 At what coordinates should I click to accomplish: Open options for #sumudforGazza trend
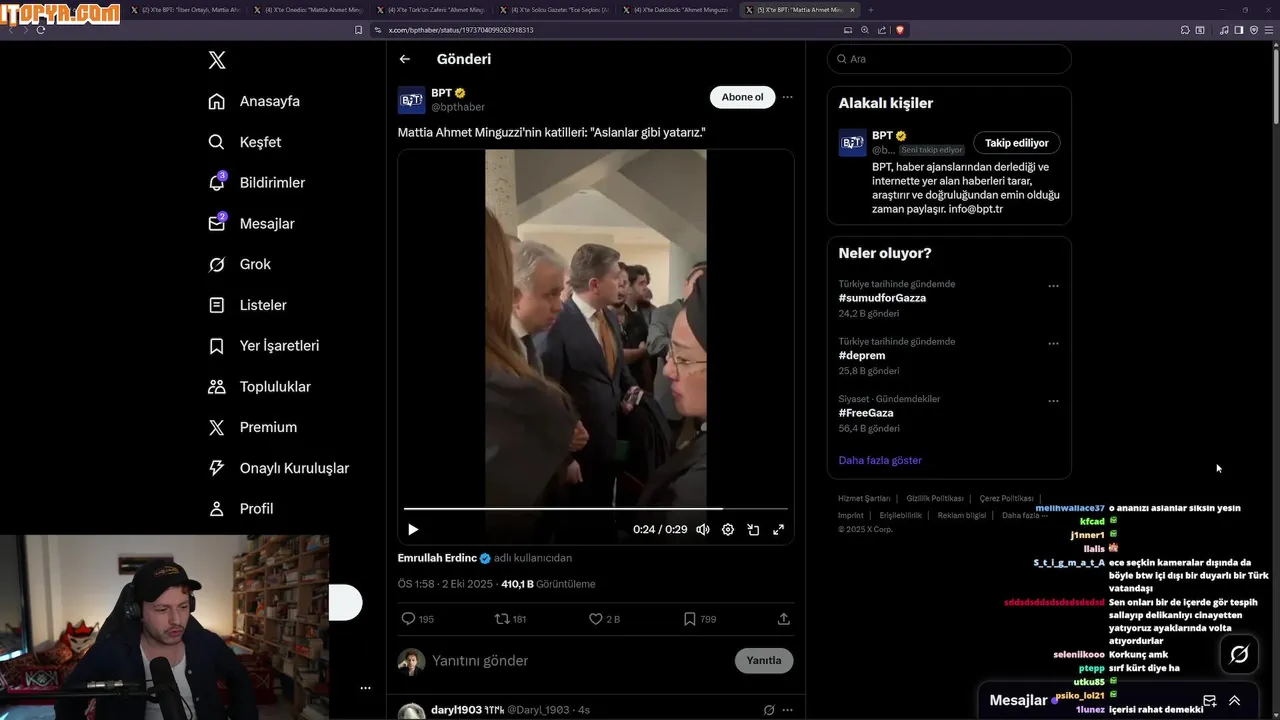[1053, 286]
